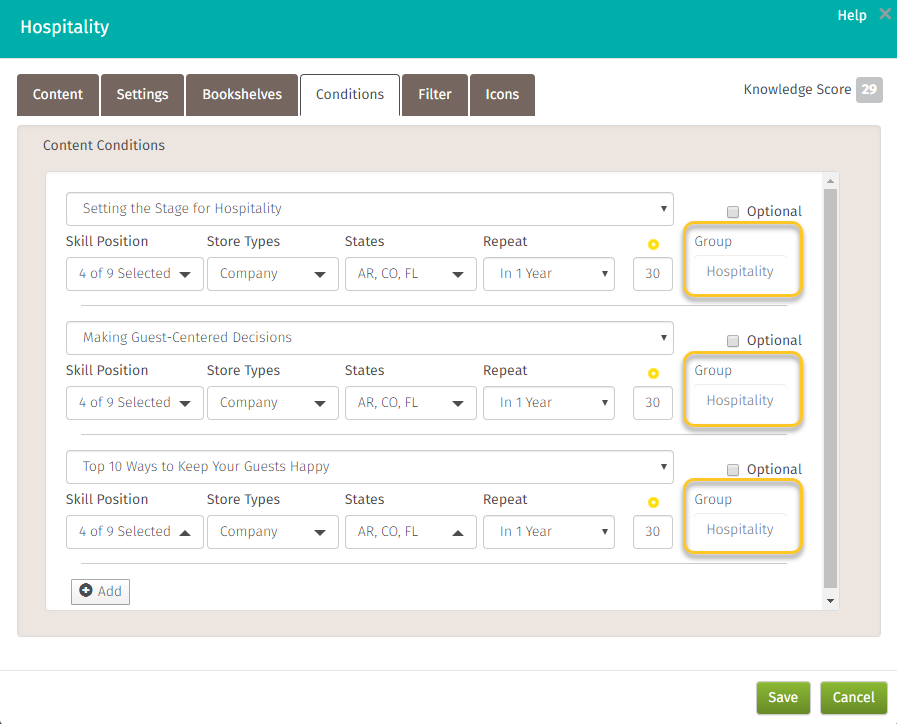Go to the Filter tab
Screen dimensions: 897x724
coord(435,95)
